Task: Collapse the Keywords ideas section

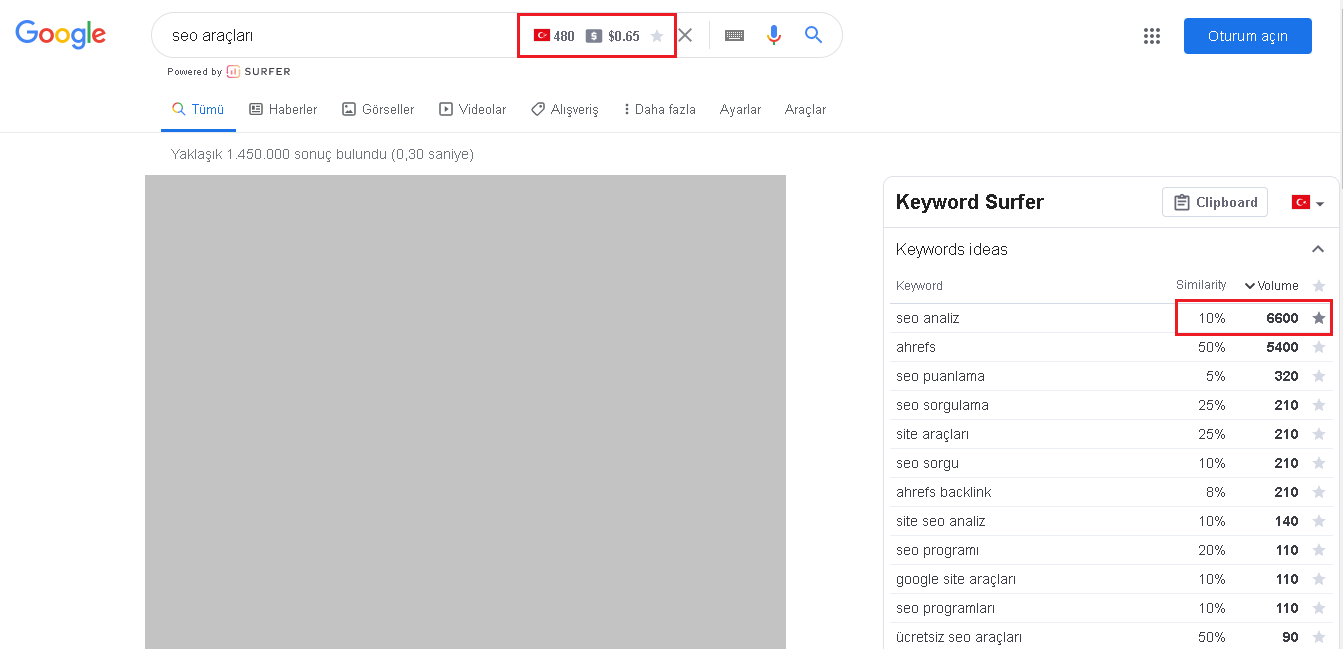Action: pos(1318,249)
